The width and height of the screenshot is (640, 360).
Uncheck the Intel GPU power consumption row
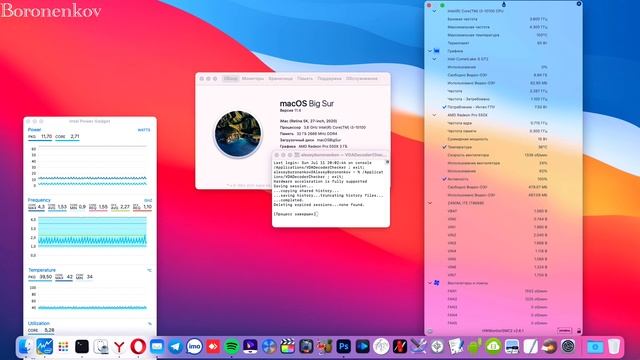point(444,107)
